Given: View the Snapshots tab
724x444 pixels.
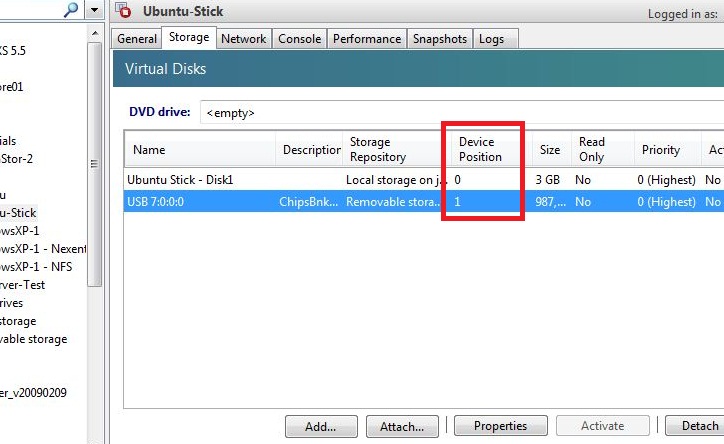Looking at the screenshot, I should [439, 39].
